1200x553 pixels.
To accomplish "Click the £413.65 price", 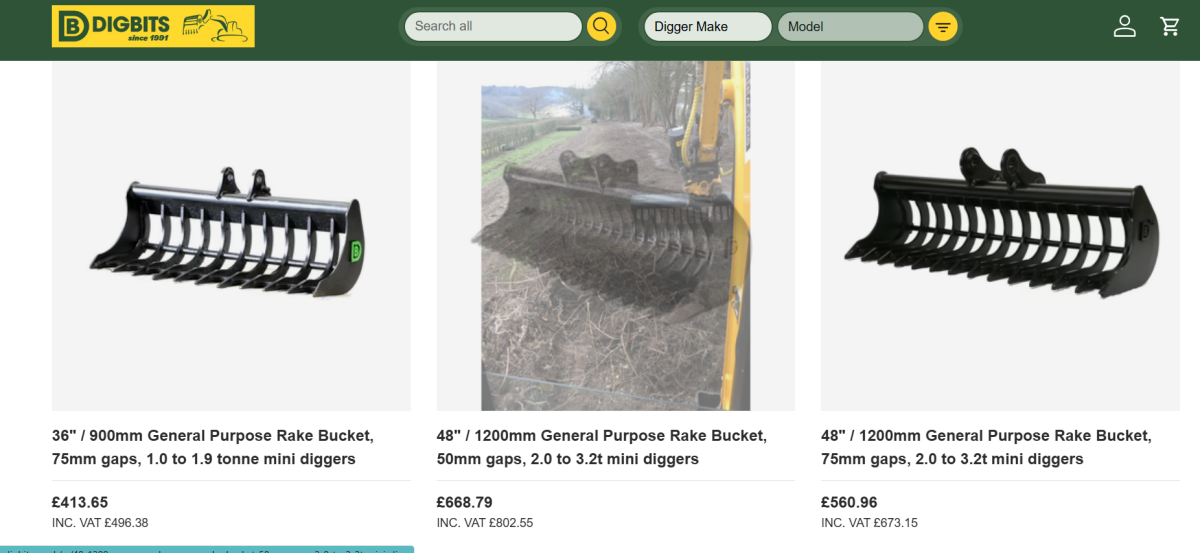I will click(x=80, y=502).
